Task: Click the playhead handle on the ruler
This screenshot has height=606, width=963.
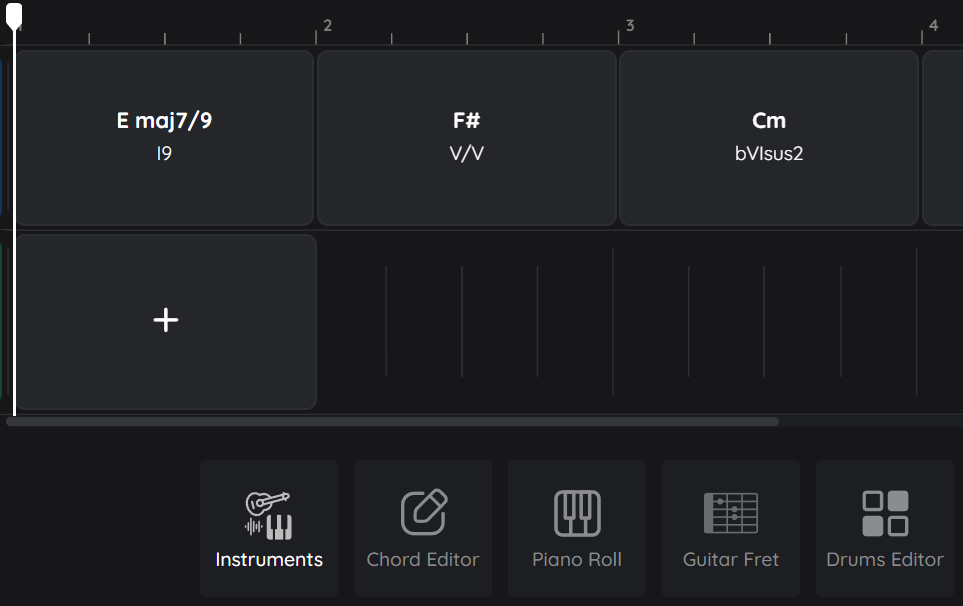Action: (x=14, y=16)
